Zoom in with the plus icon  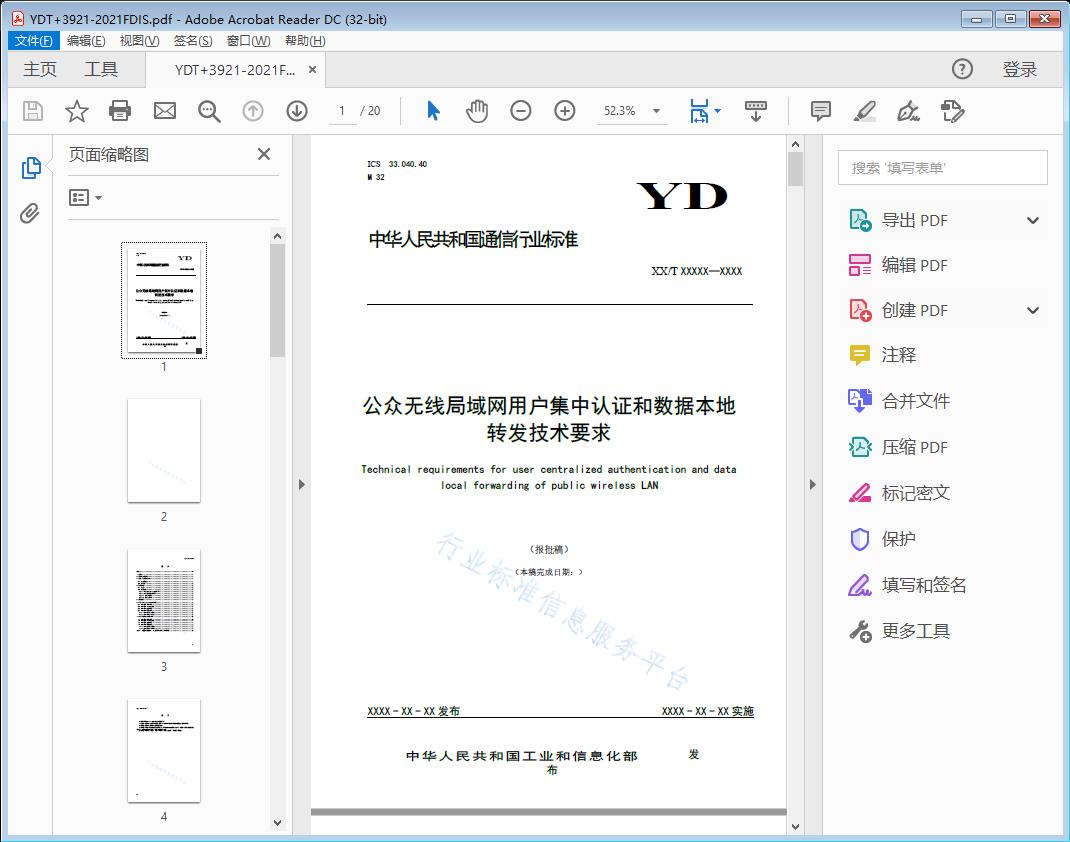[565, 111]
